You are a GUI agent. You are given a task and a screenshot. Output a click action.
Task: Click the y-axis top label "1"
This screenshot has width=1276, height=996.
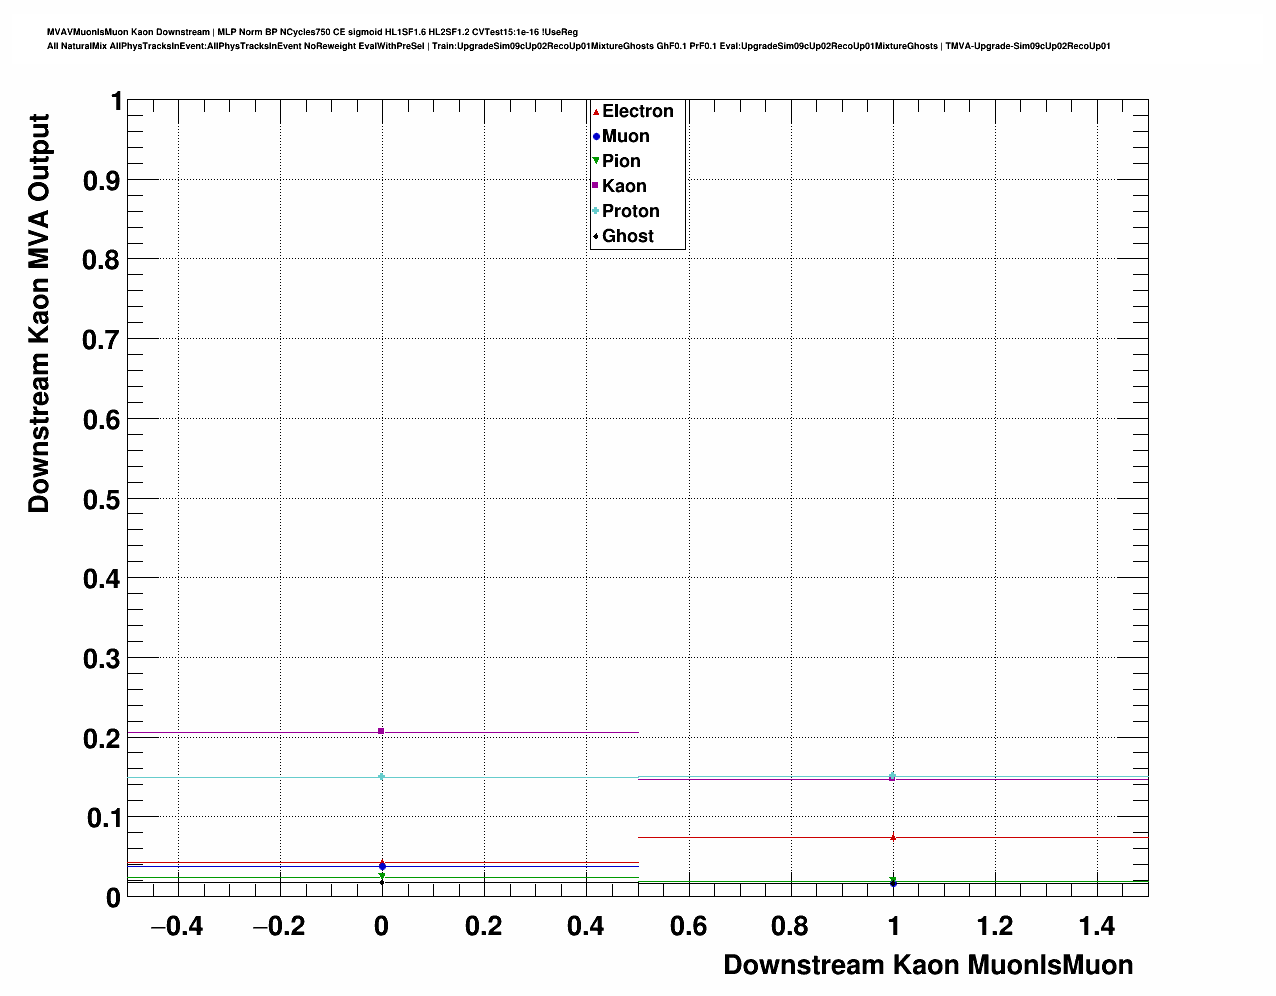tap(115, 102)
